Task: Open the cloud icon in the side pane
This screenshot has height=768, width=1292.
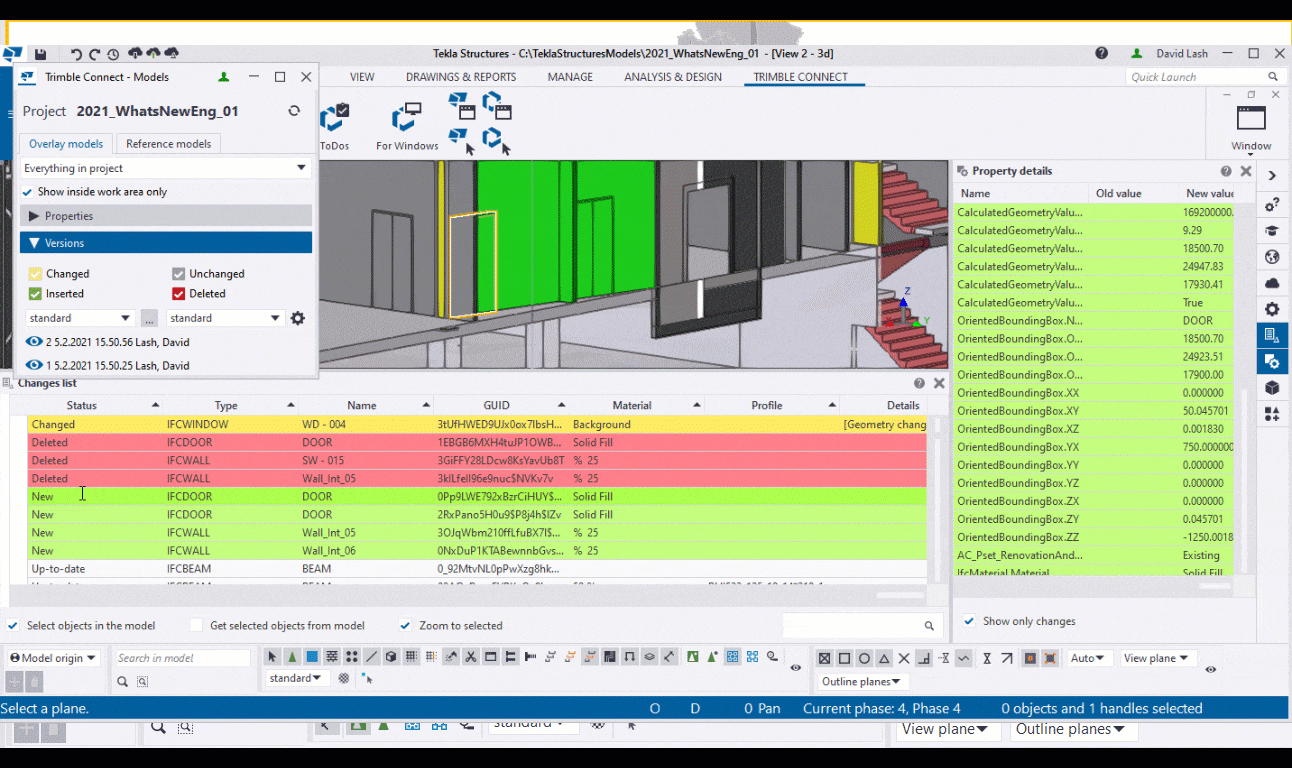Action: pos(1272,283)
